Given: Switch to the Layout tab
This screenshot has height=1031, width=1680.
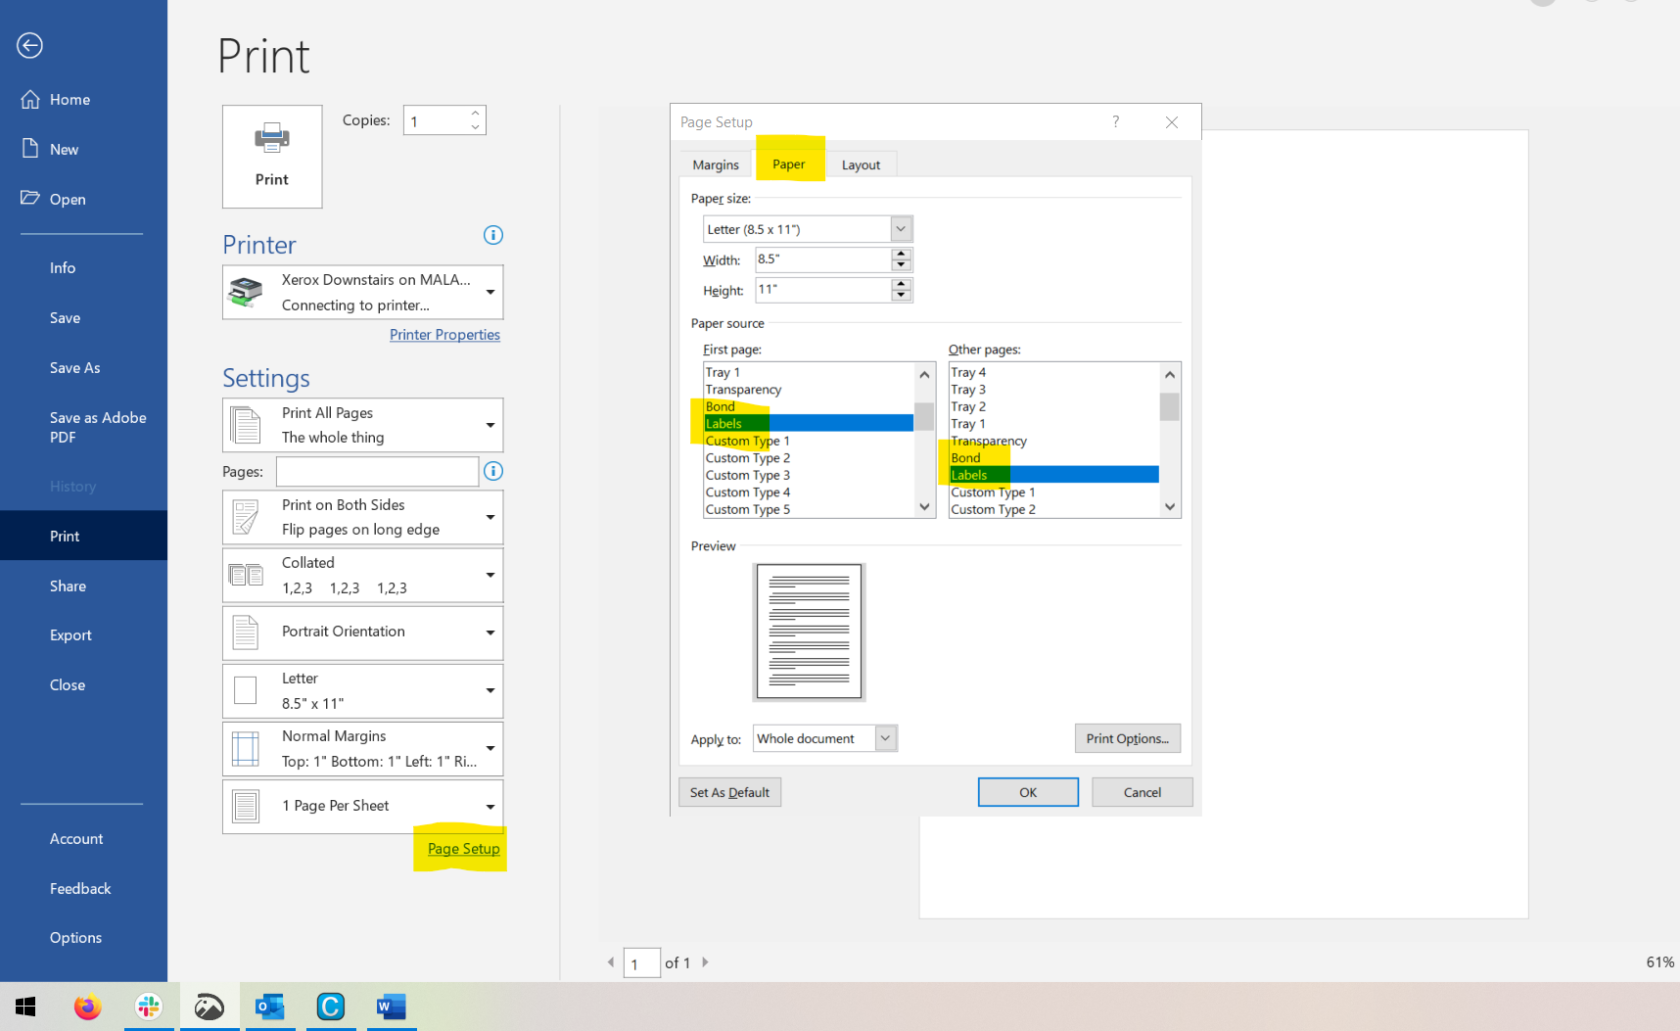Looking at the screenshot, I should 861,165.
